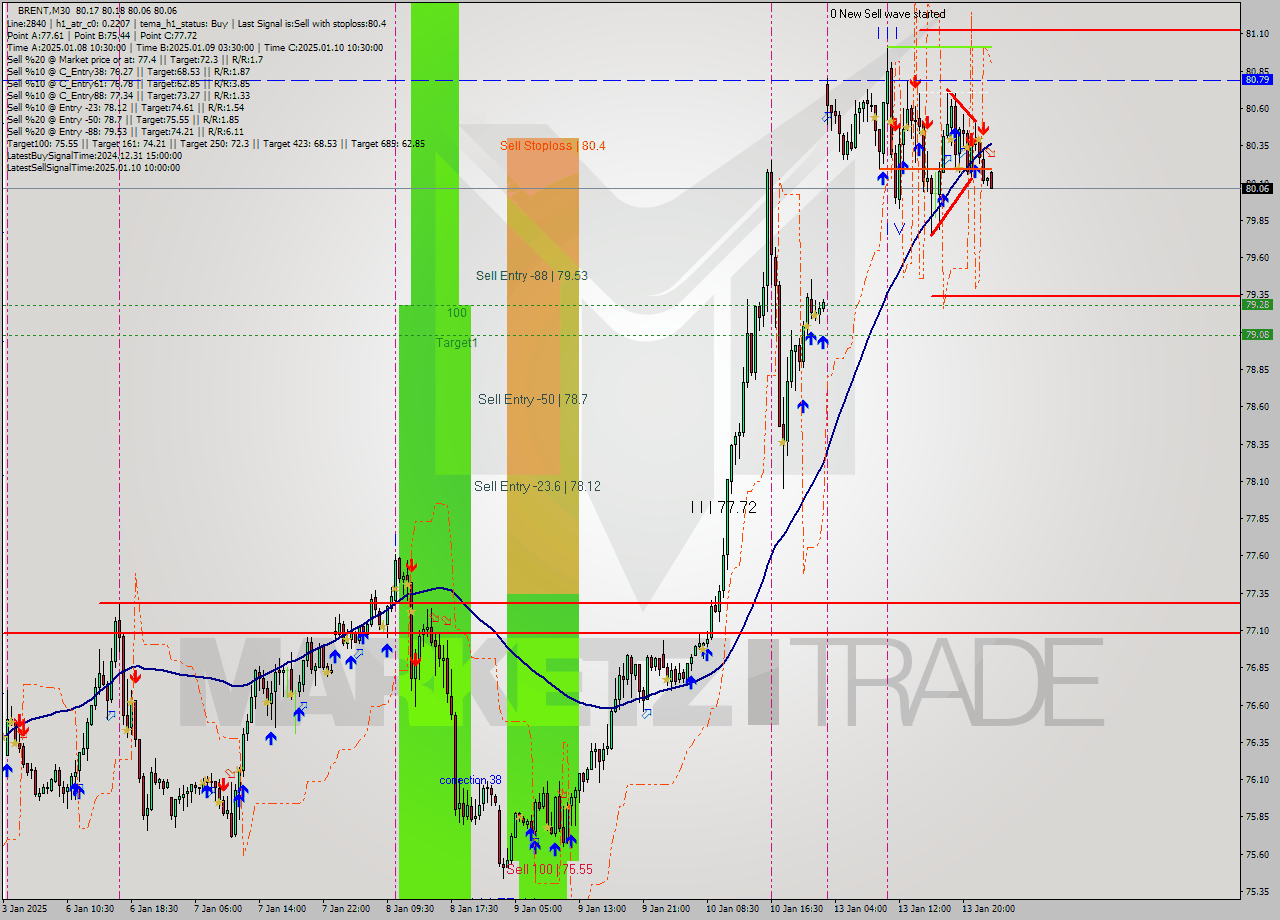
Task: Click the 'Target1' label
Action: click(457, 343)
